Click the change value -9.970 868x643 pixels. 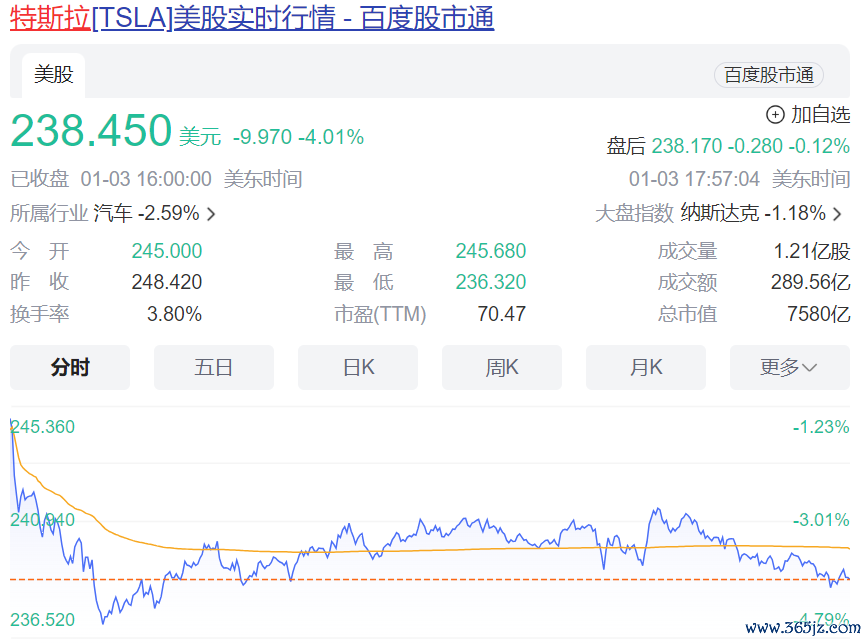tap(262, 137)
